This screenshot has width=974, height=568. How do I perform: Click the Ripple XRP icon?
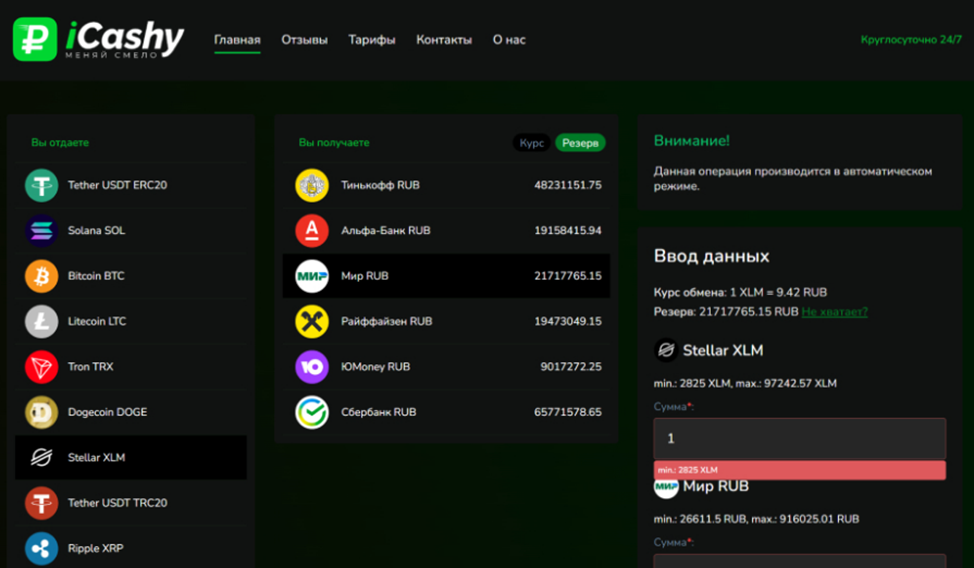click(42, 548)
